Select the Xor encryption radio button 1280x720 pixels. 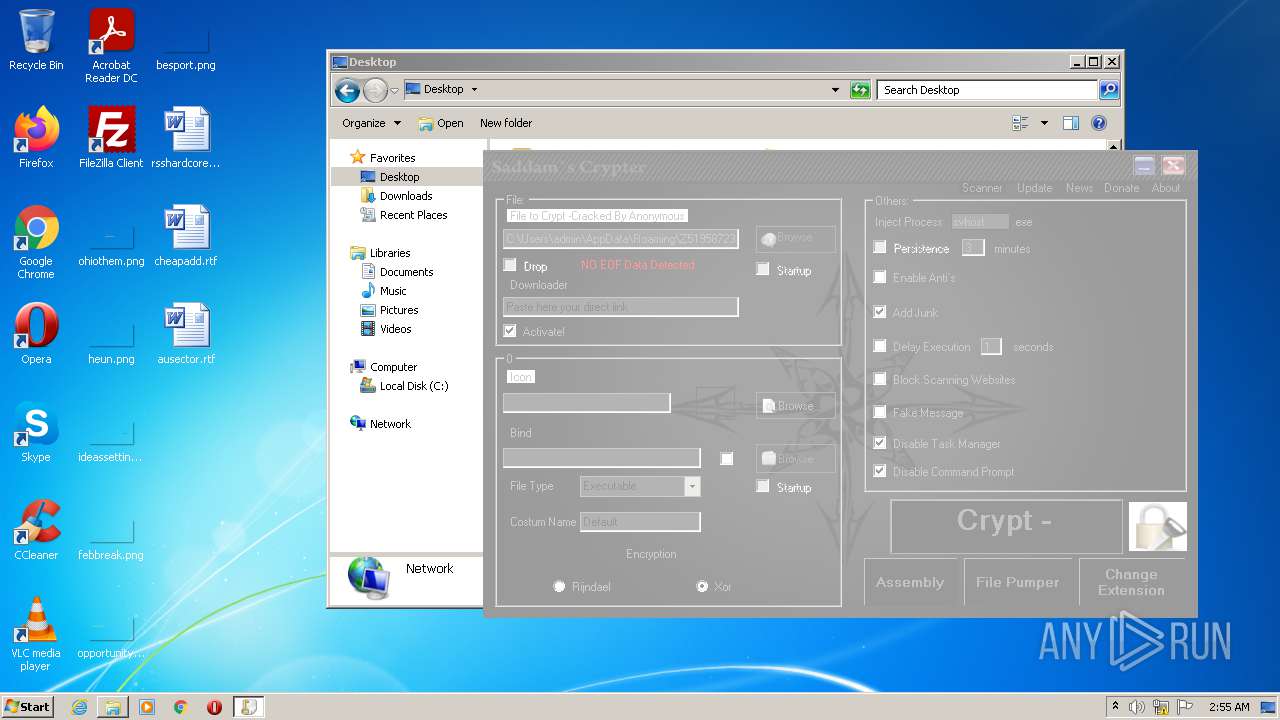[x=702, y=586]
